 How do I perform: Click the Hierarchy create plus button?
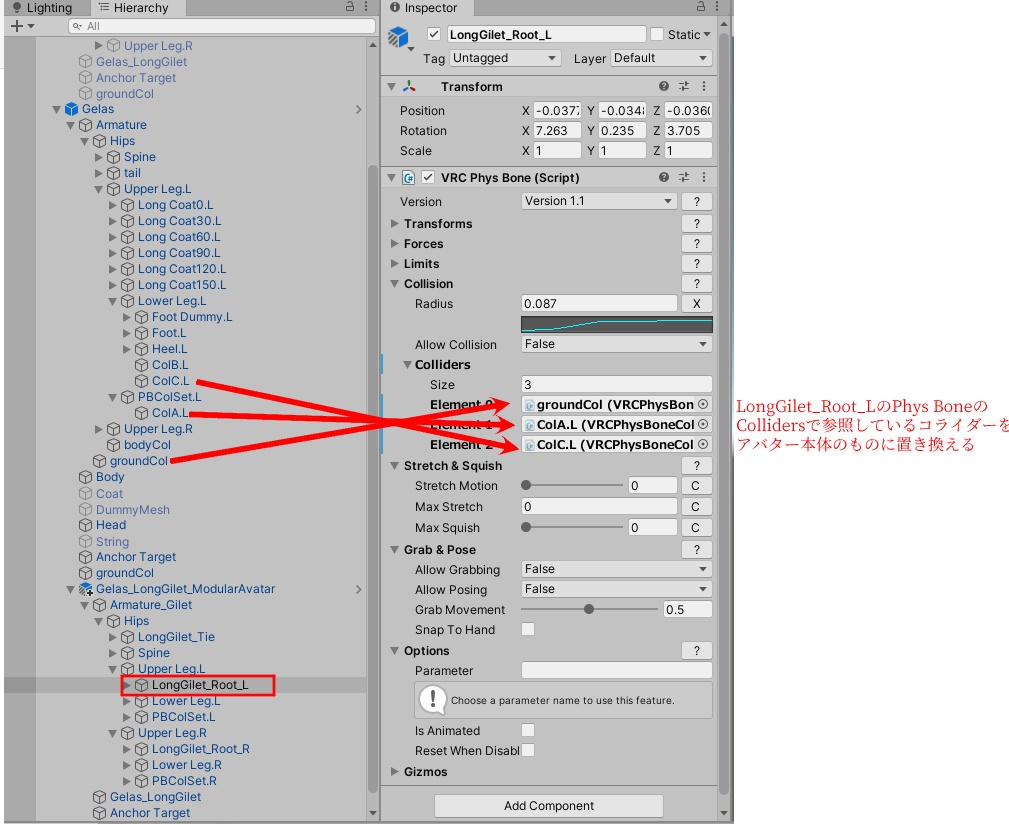click(17, 26)
